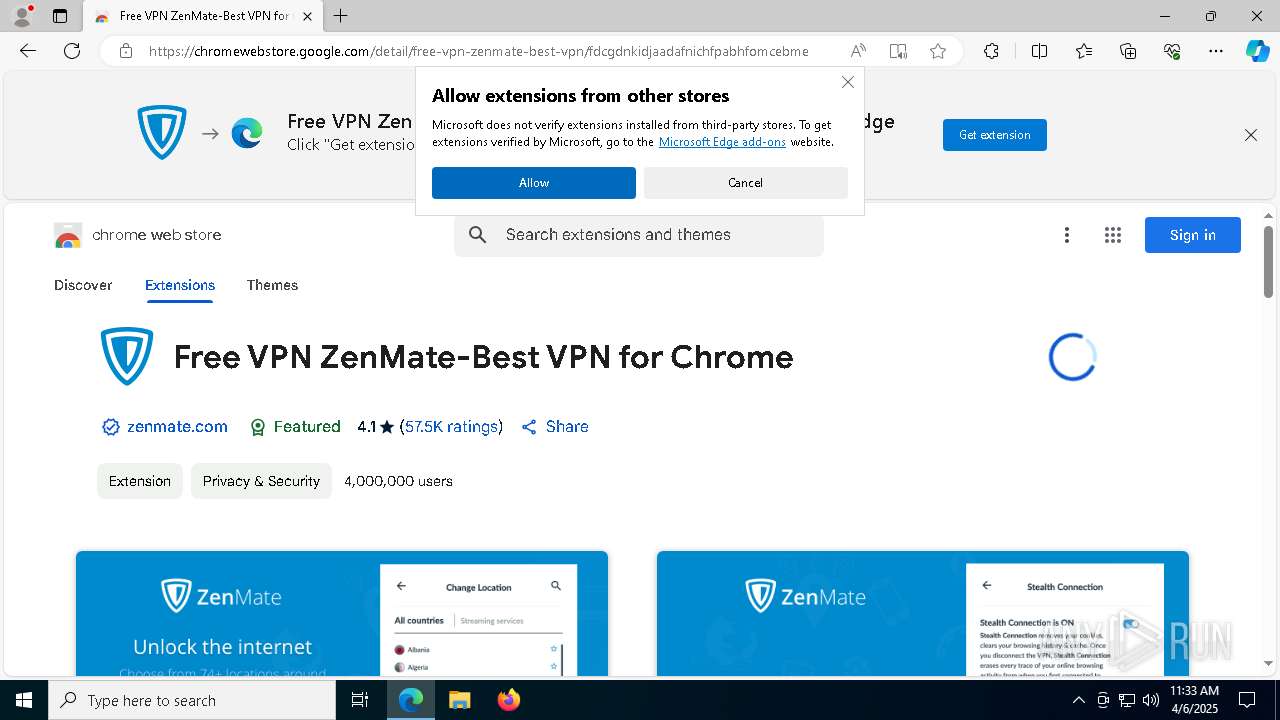Image resolution: width=1280 pixels, height=720 pixels.
Task: Open 57.5K ratings link
Action: pos(451,427)
